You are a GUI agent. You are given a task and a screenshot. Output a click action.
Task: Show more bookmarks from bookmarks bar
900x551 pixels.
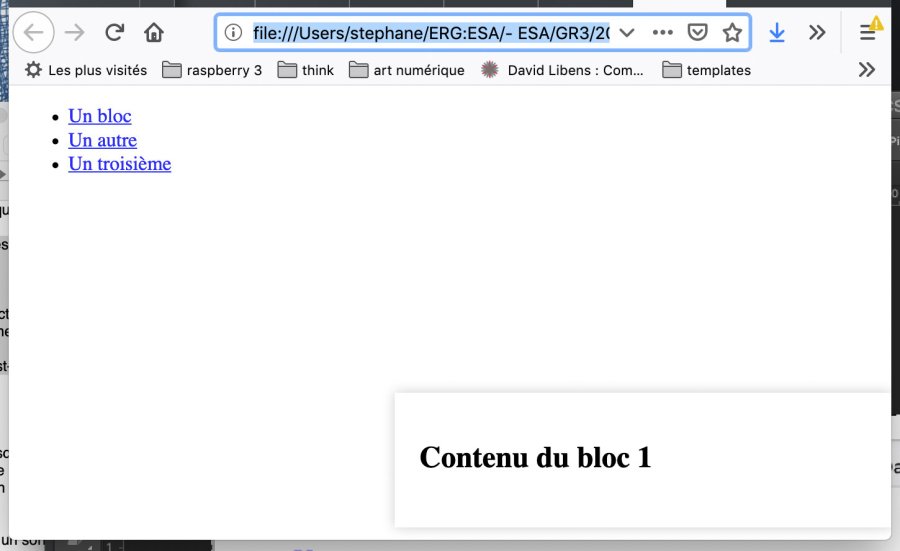[866, 70]
